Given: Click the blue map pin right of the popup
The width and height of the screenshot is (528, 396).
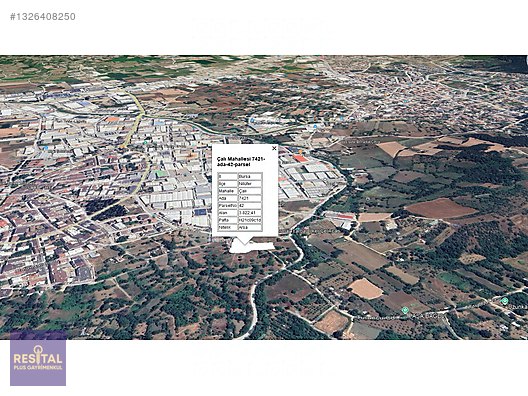Looking at the screenshot, I should click(315, 127).
